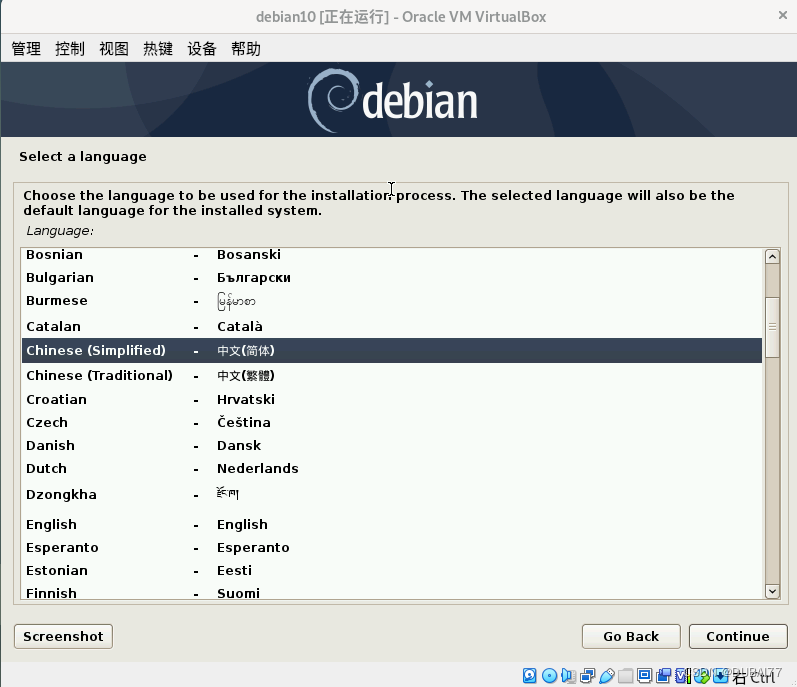This screenshot has height=687, width=797.
Task: Click the Screenshot button
Action: [x=64, y=636]
